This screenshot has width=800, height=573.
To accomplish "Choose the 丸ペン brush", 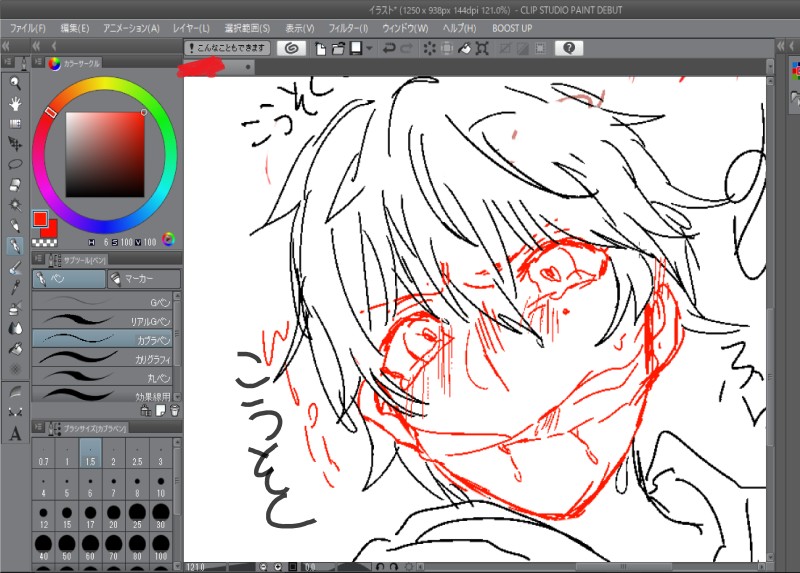I will (x=102, y=378).
